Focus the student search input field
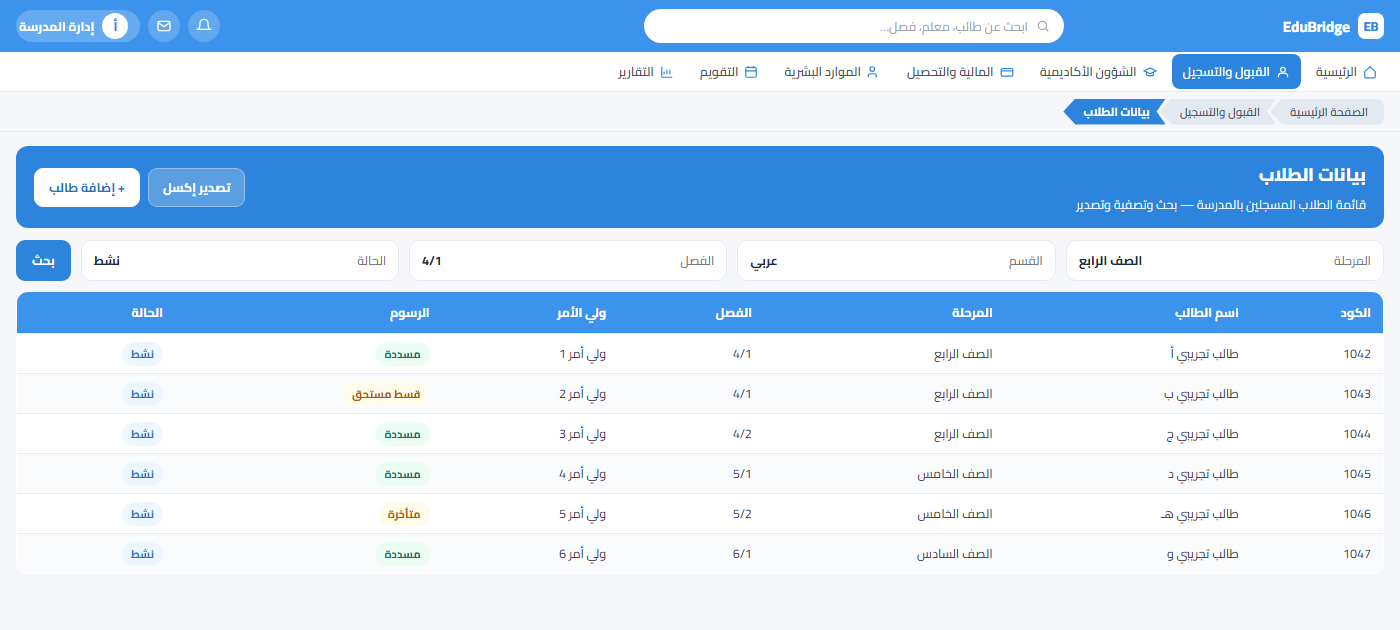Image resolution: width=1400 pixels, height=630 pixels. click(854, 27)
